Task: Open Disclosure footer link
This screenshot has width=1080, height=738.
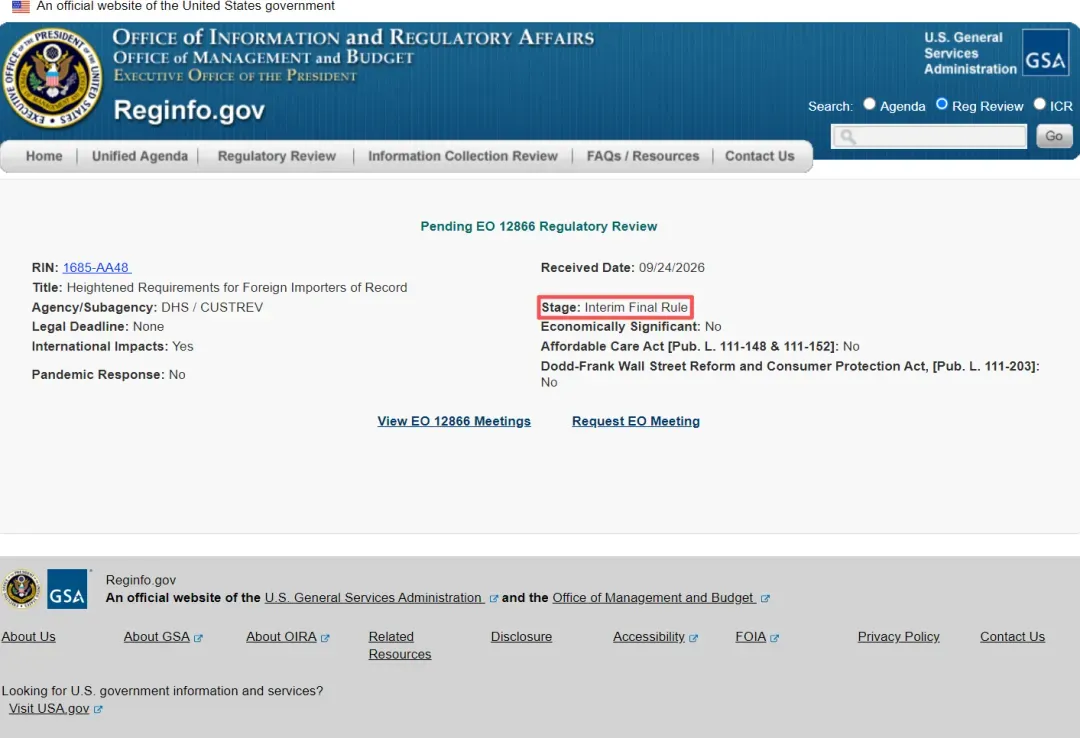Action: tap(521, 637)
